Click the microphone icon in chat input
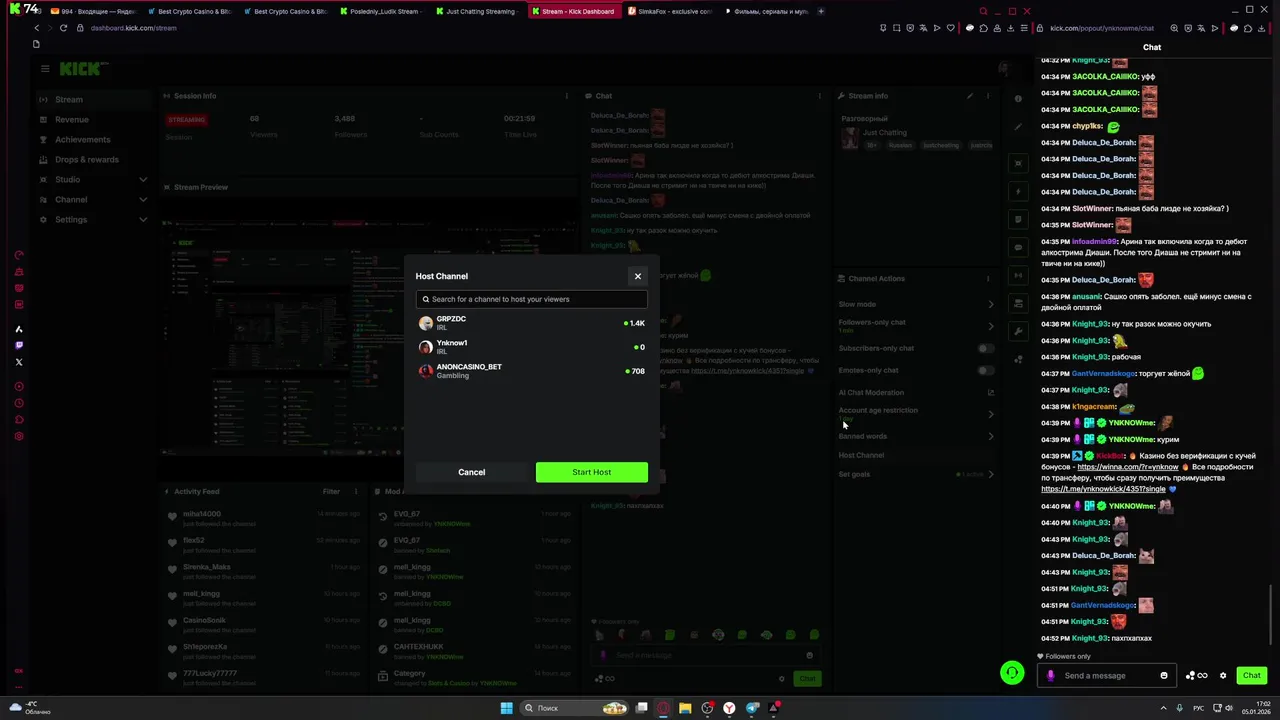This screenshot has width=1280, height=720. pos(1050,675)
